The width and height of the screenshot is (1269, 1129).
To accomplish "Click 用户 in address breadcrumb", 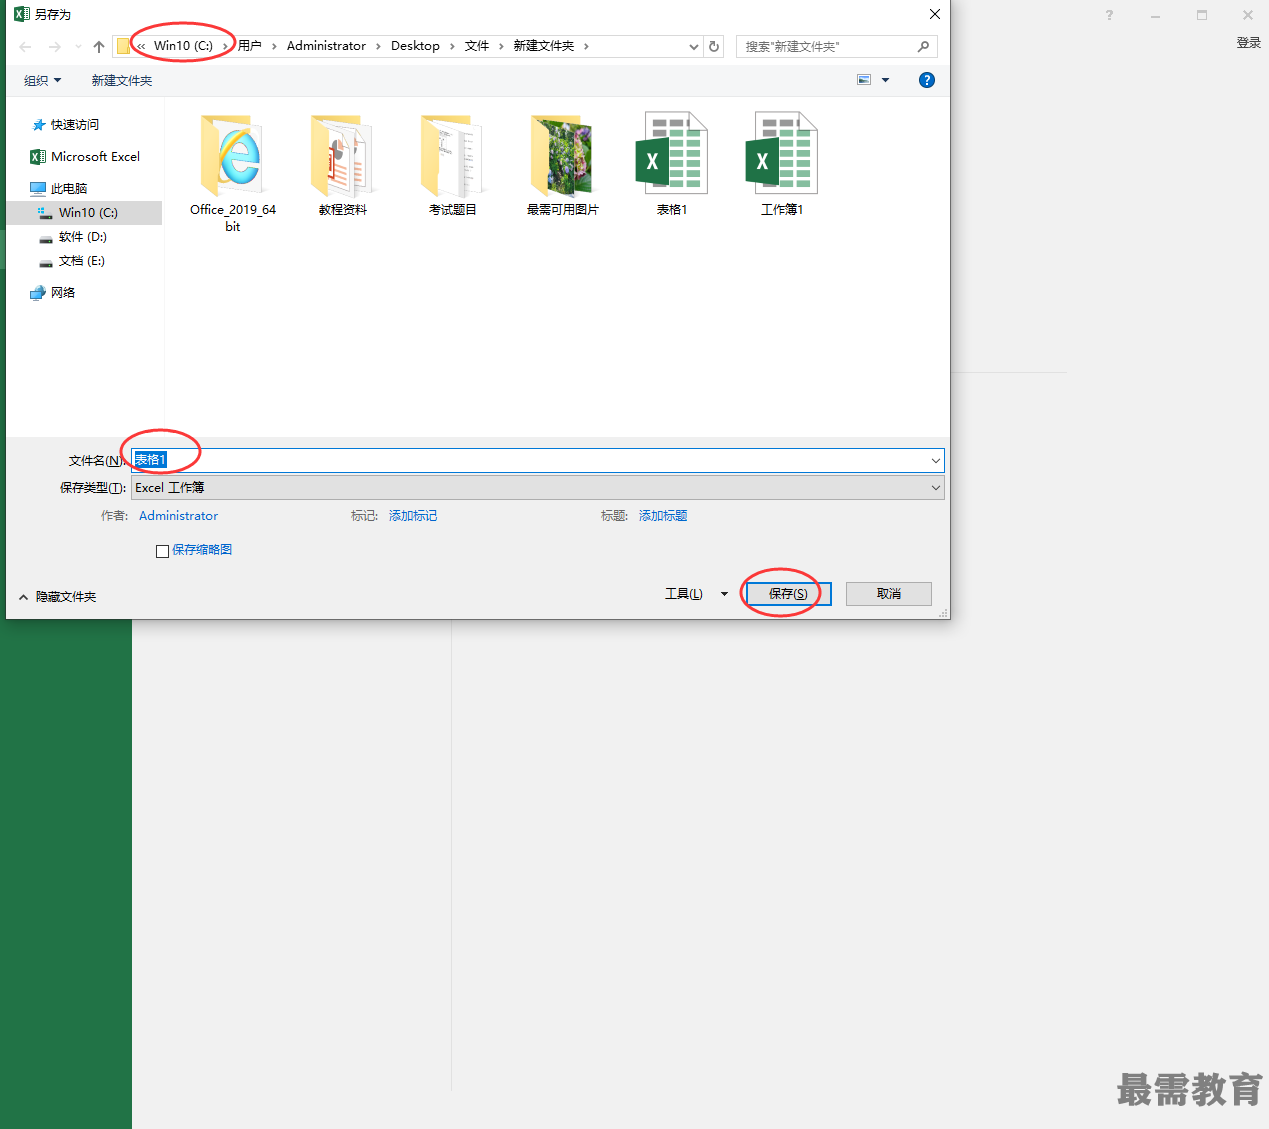I will (x=250, y=46).
